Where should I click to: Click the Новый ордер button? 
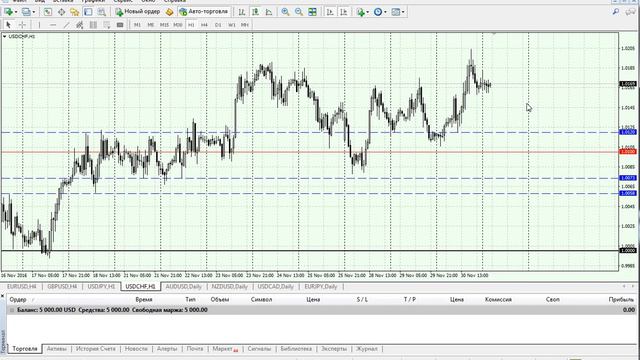click(x=138, y=12)
